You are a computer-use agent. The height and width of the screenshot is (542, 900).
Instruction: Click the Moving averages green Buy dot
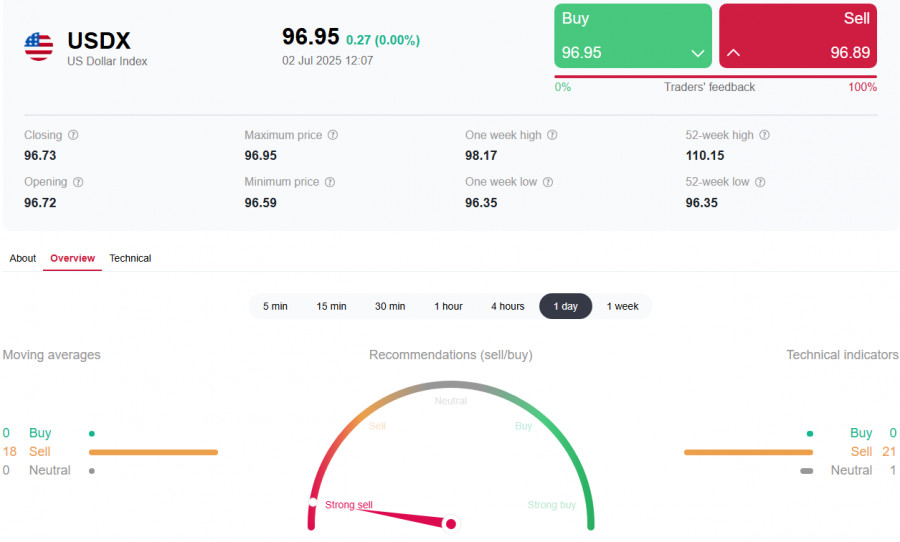(92, 433)
